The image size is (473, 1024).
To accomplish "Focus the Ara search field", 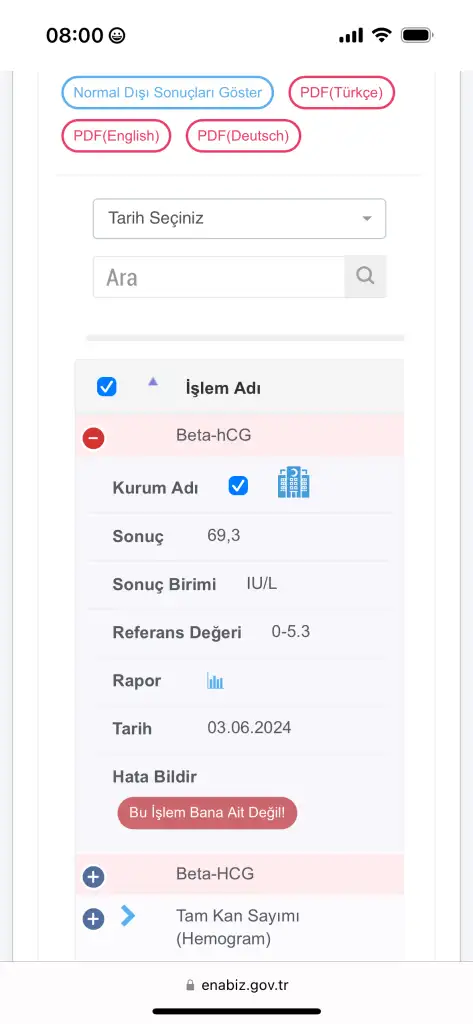I will click(x=219, y=277).
